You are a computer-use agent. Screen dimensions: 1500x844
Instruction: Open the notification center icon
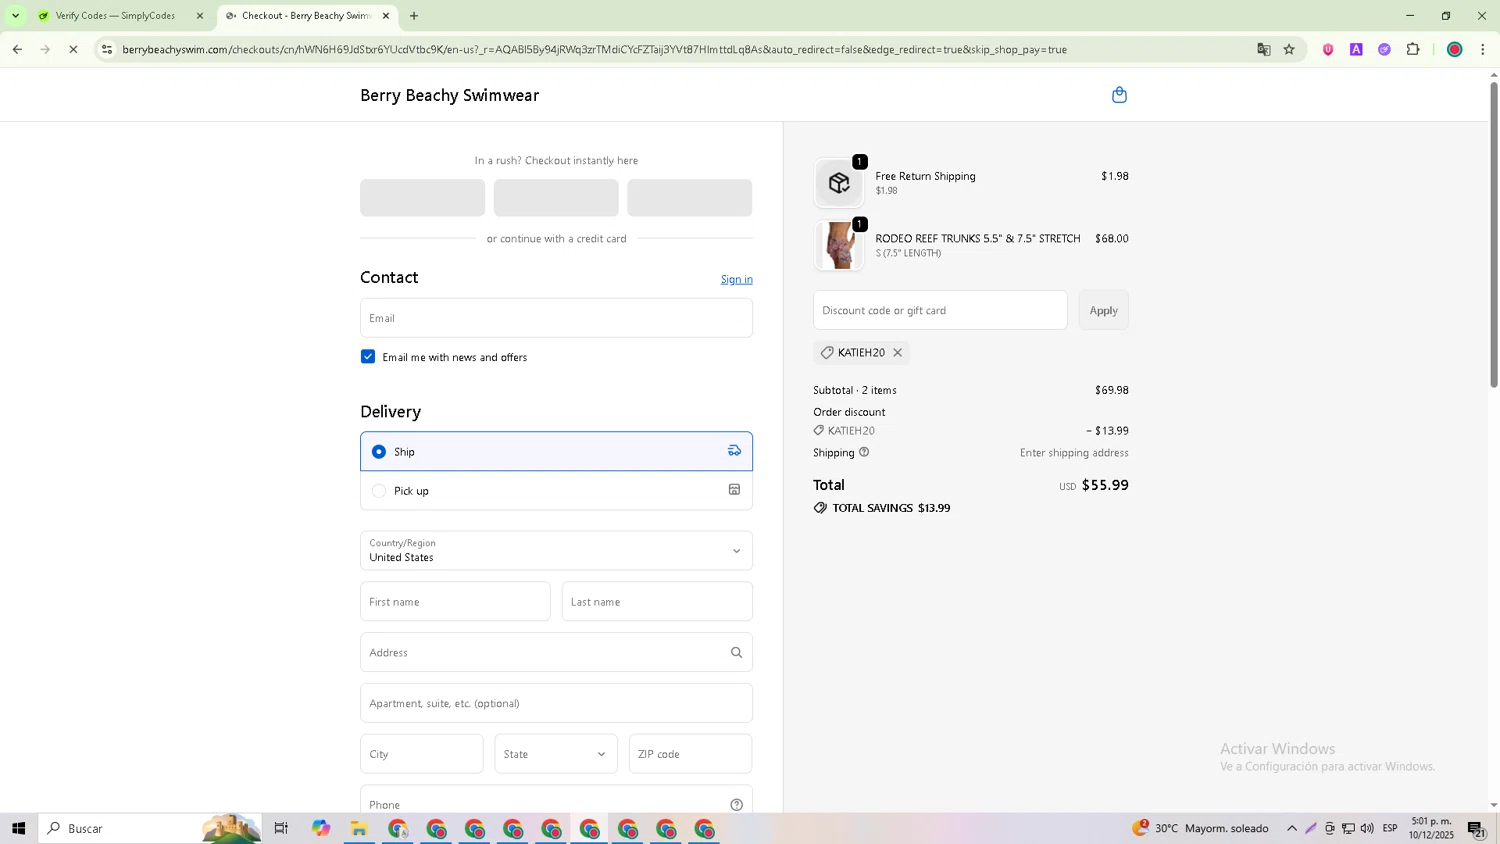point(1477,828)
